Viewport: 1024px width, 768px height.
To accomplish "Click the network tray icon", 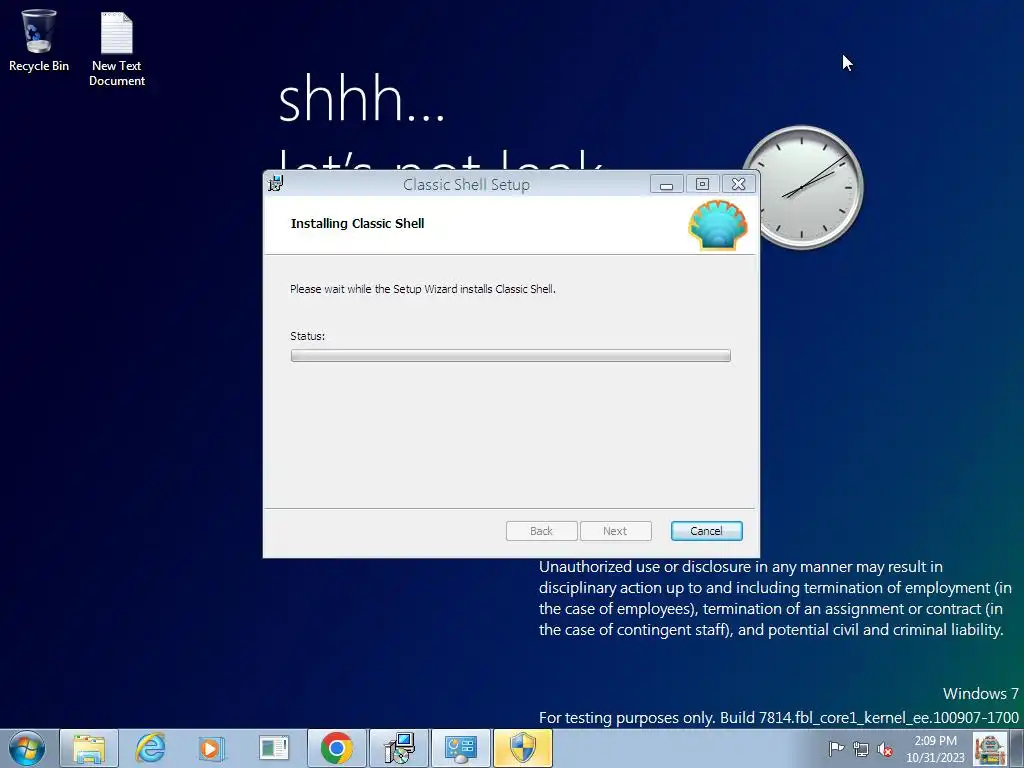I will (x=861, y=749).
